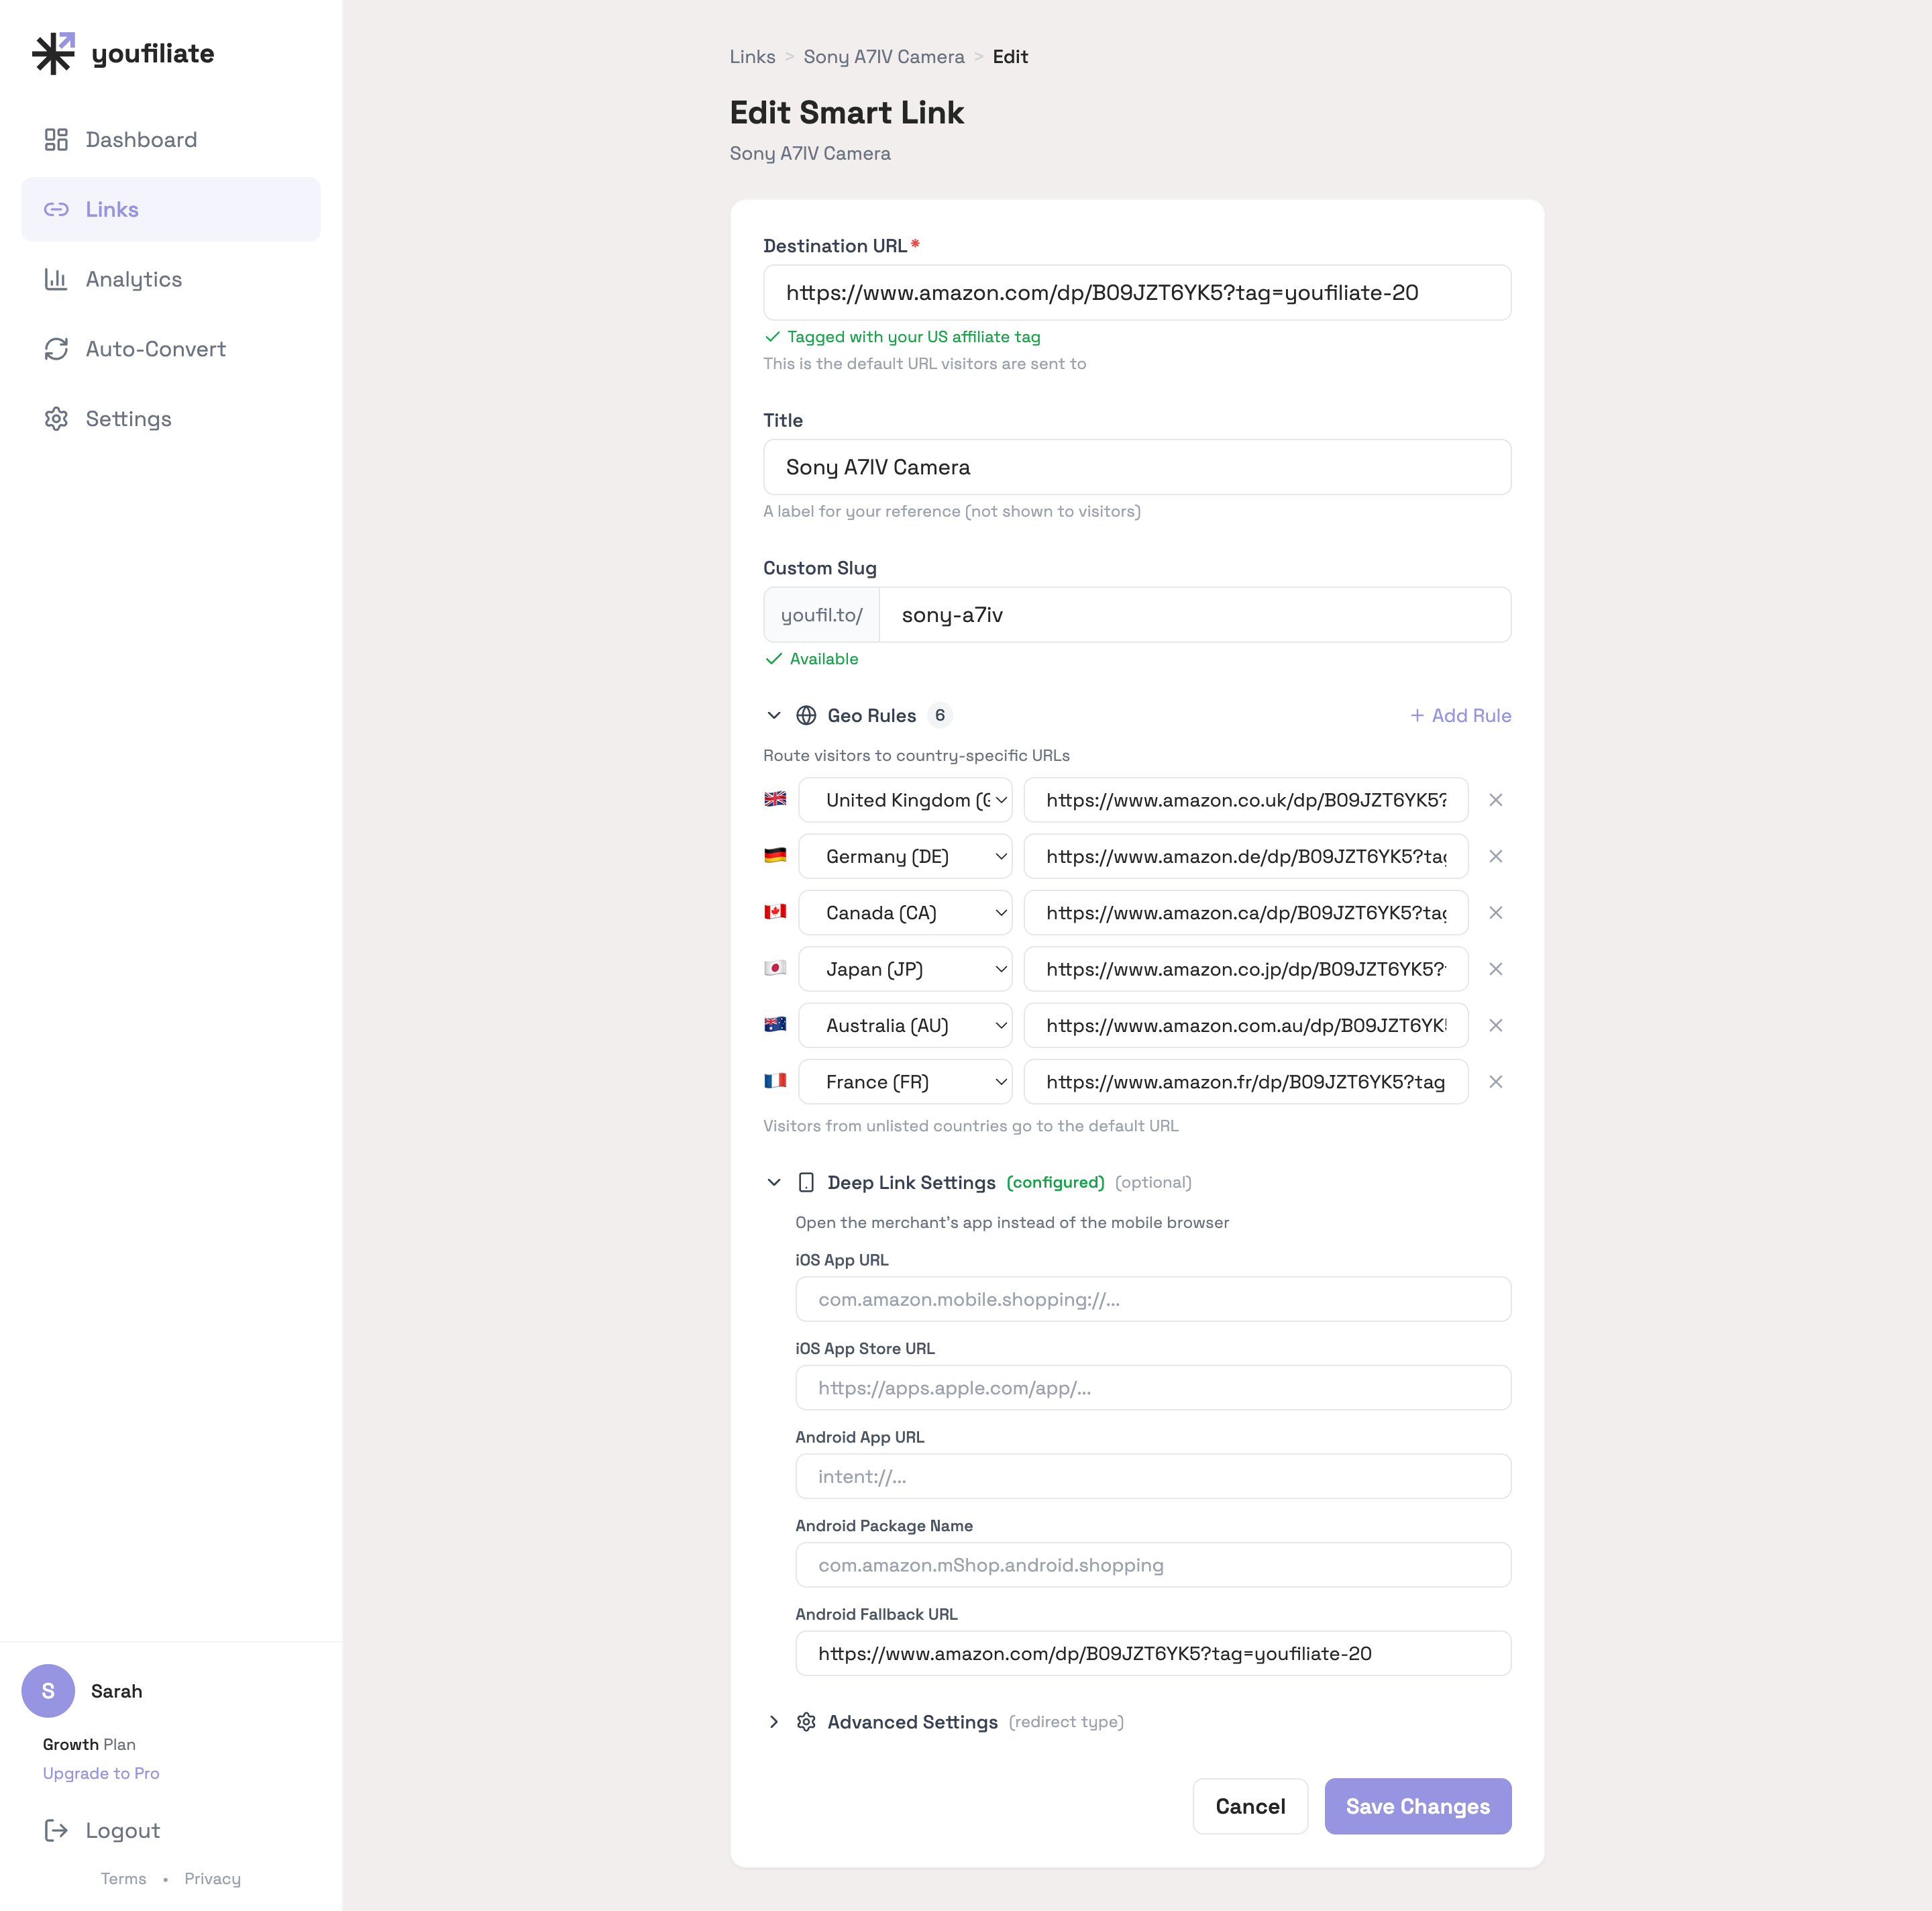Expand the Advanced Settings chevron
1932x1911 pixels.
click(x=774, y=1722)
